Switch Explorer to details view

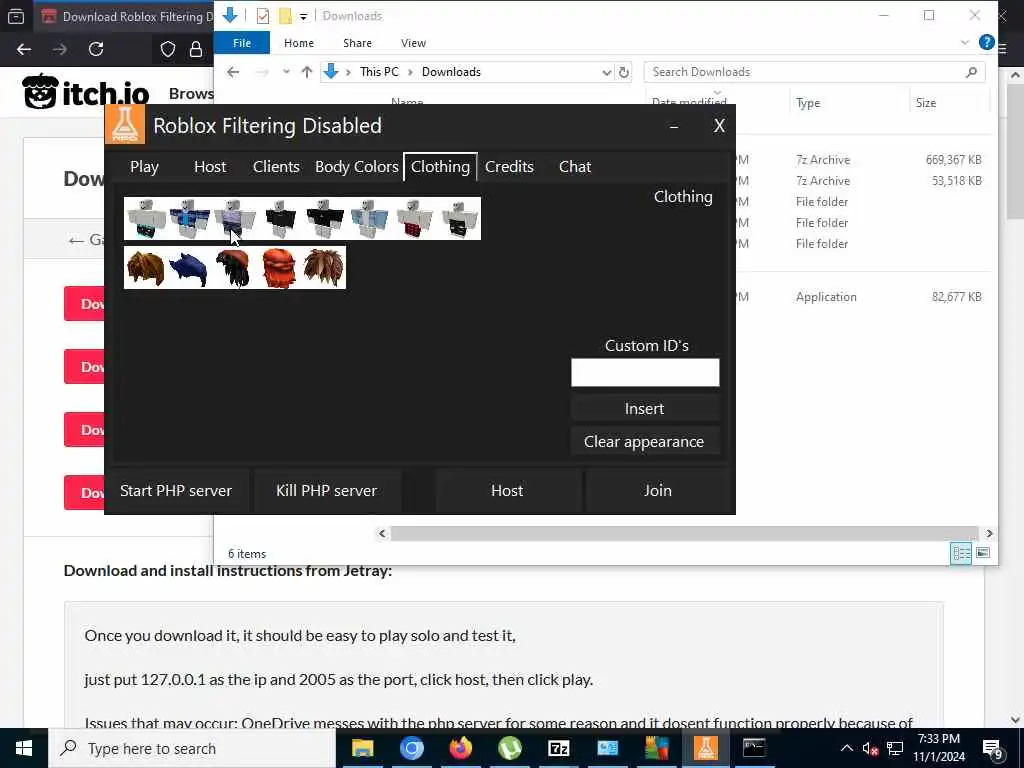961,554
